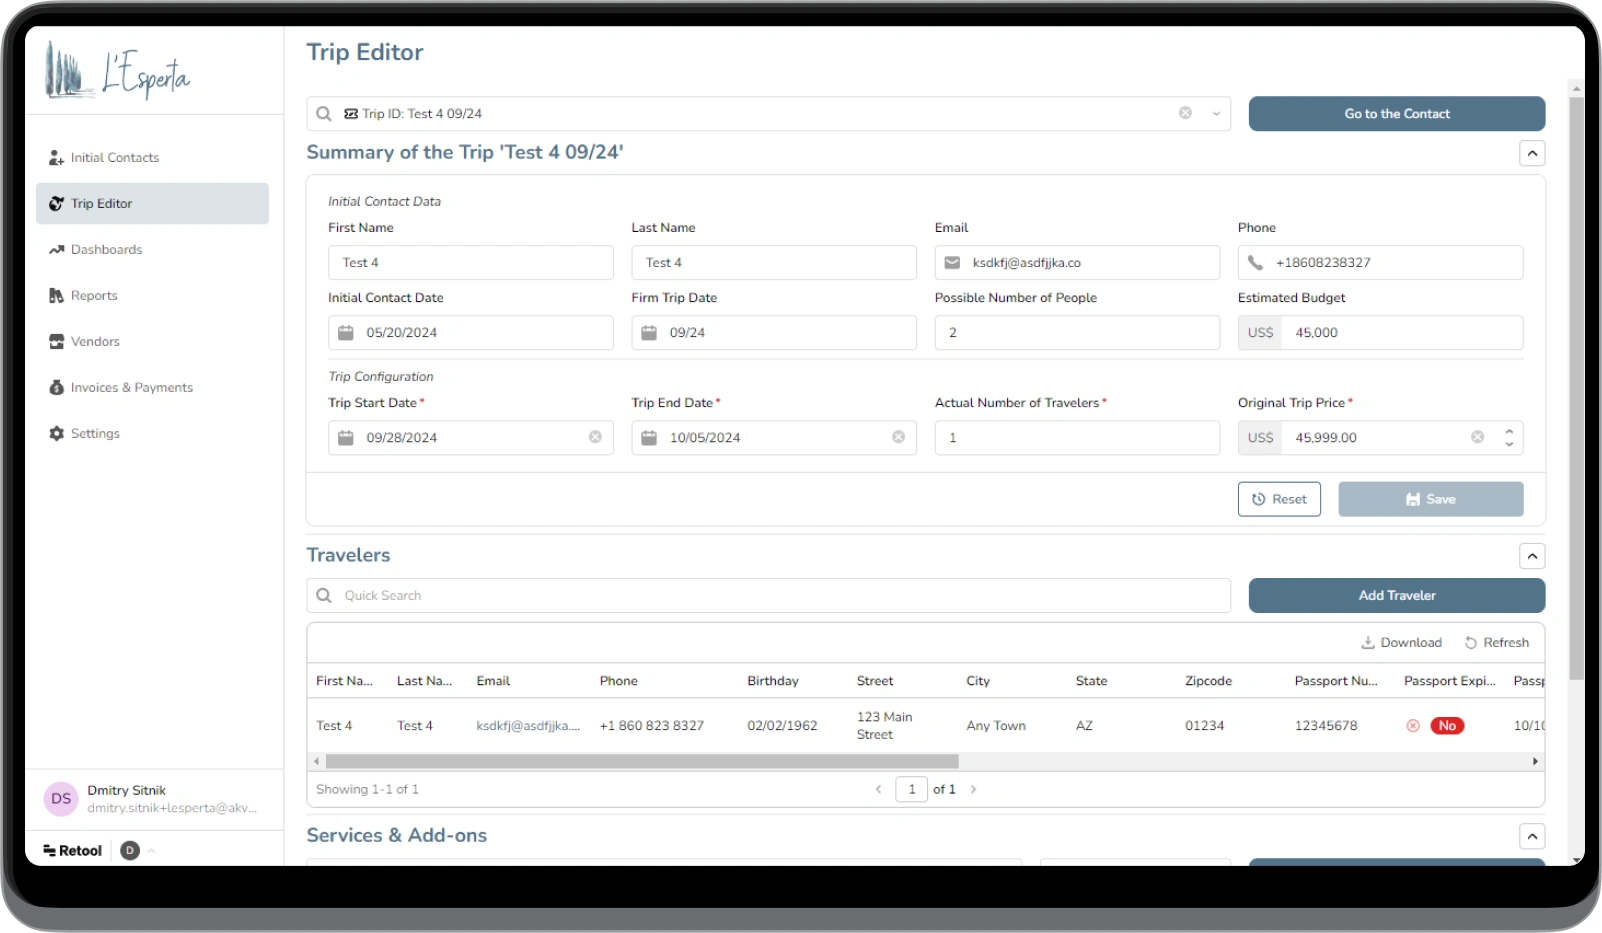Select Trip Editor in the sidebar
This screenshot has width=1602, height=933.
pos(152,204)
